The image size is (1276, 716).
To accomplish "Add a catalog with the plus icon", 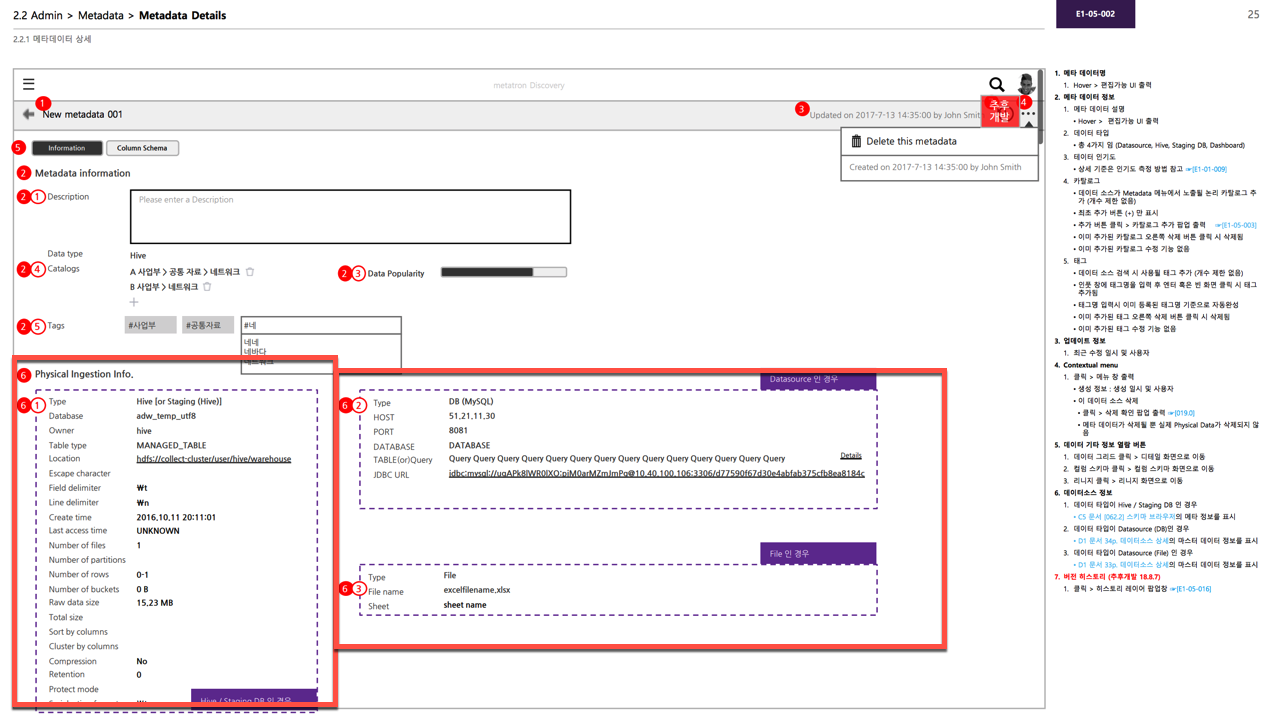I will pos(134,302).
